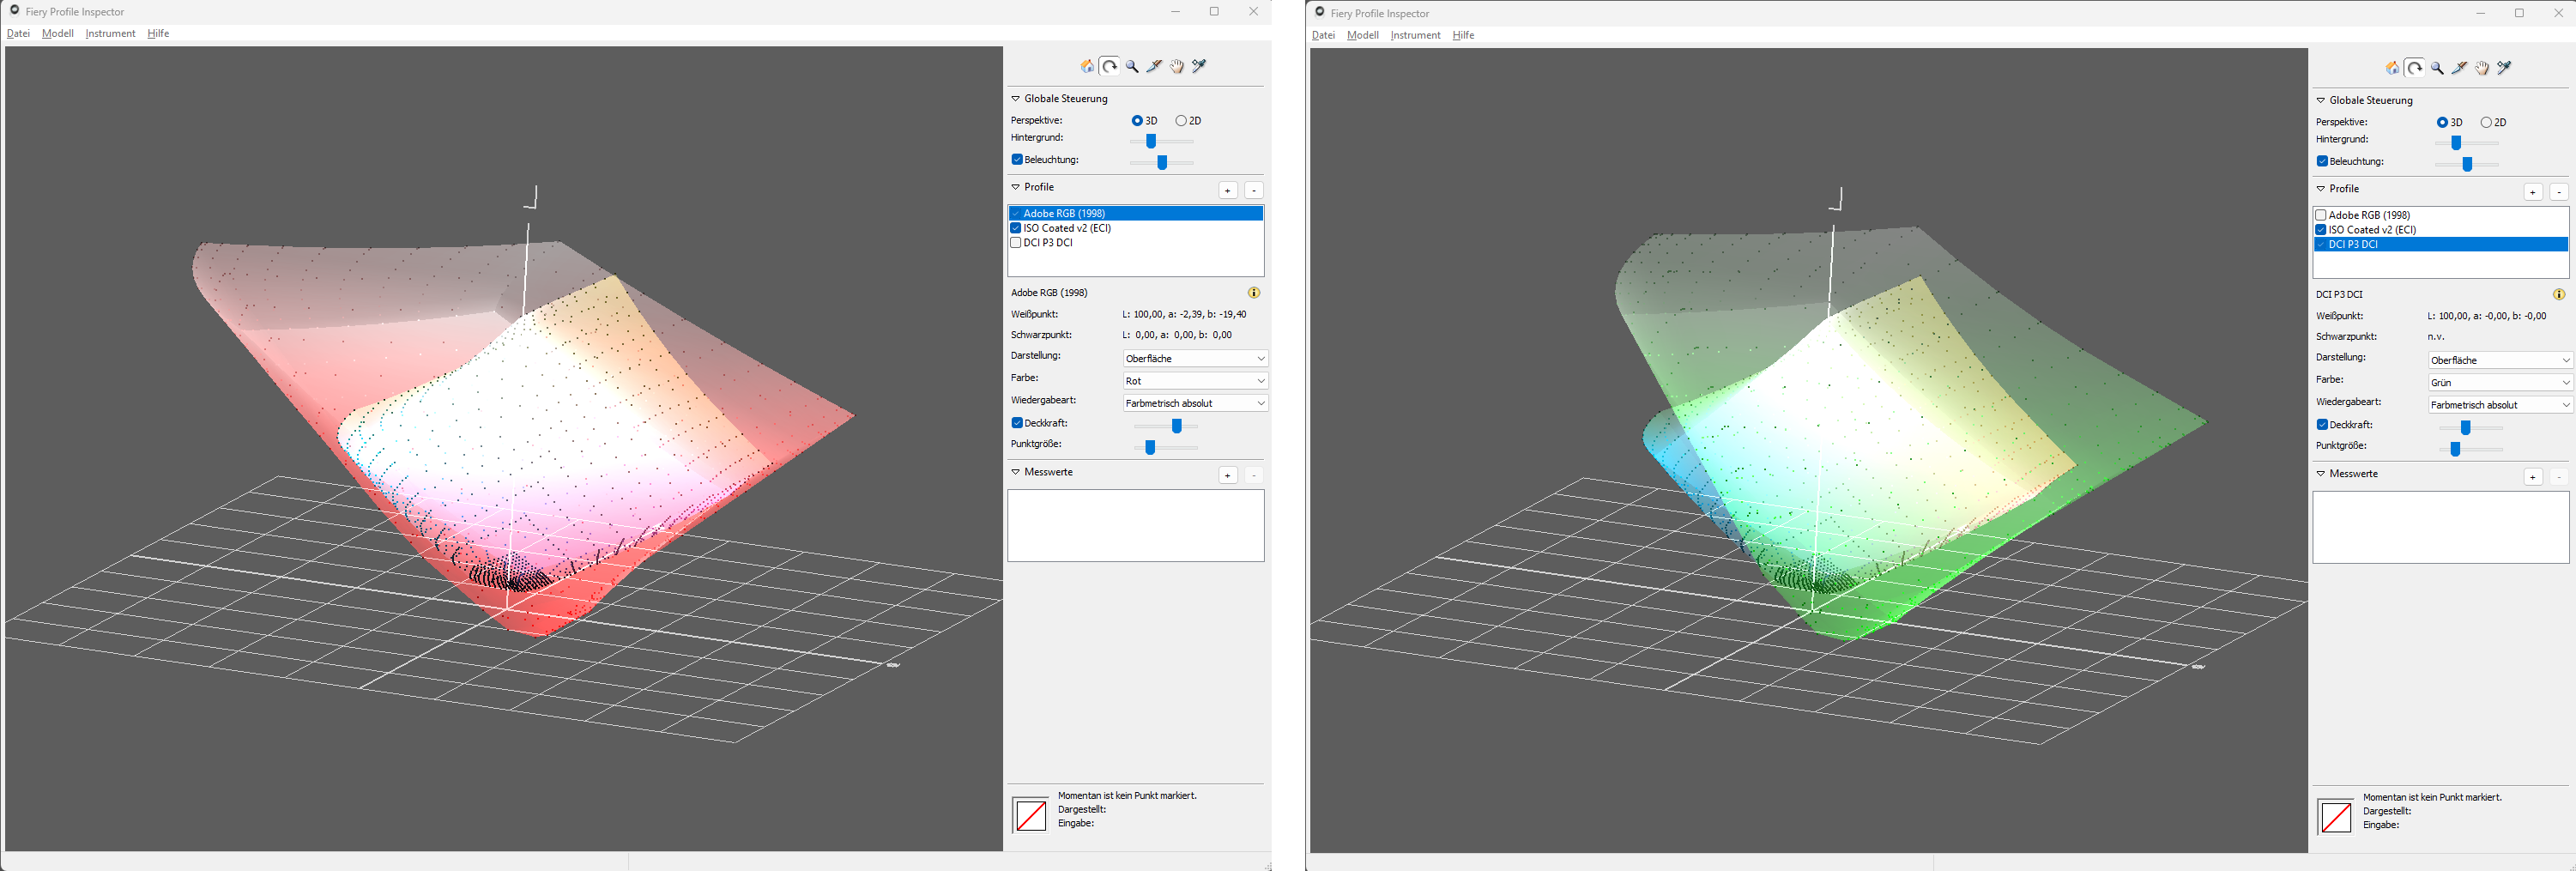Click the empty Messwerte list in the green gamut window
Viewport: 2576px width, 871px height.
click(x=2440, y=527)
